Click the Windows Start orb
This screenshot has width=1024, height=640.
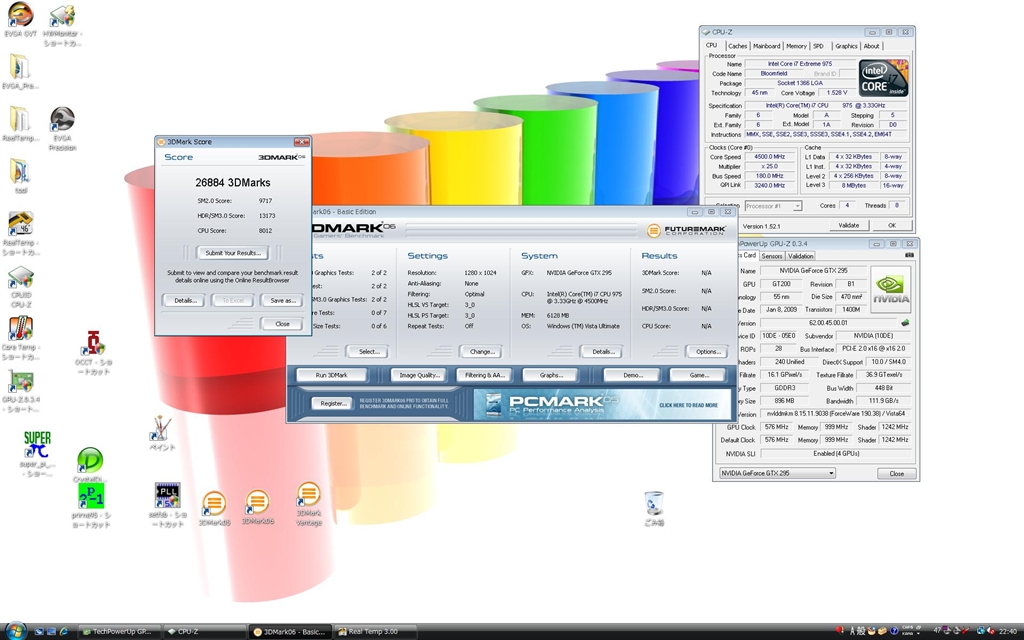(x=14, y=631)
